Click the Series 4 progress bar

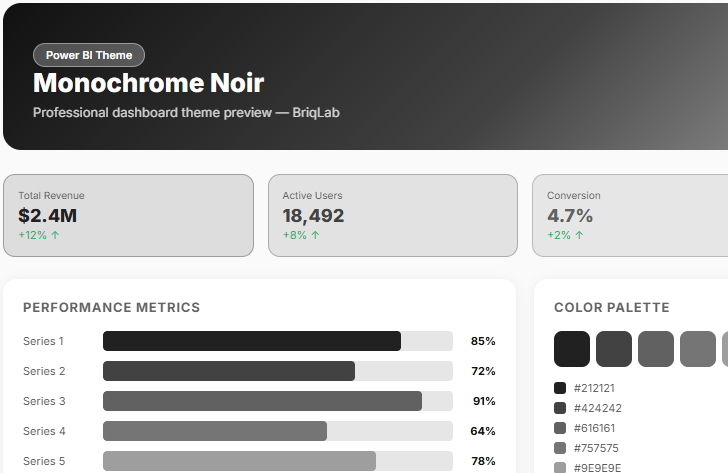click(x=277, y=431)
